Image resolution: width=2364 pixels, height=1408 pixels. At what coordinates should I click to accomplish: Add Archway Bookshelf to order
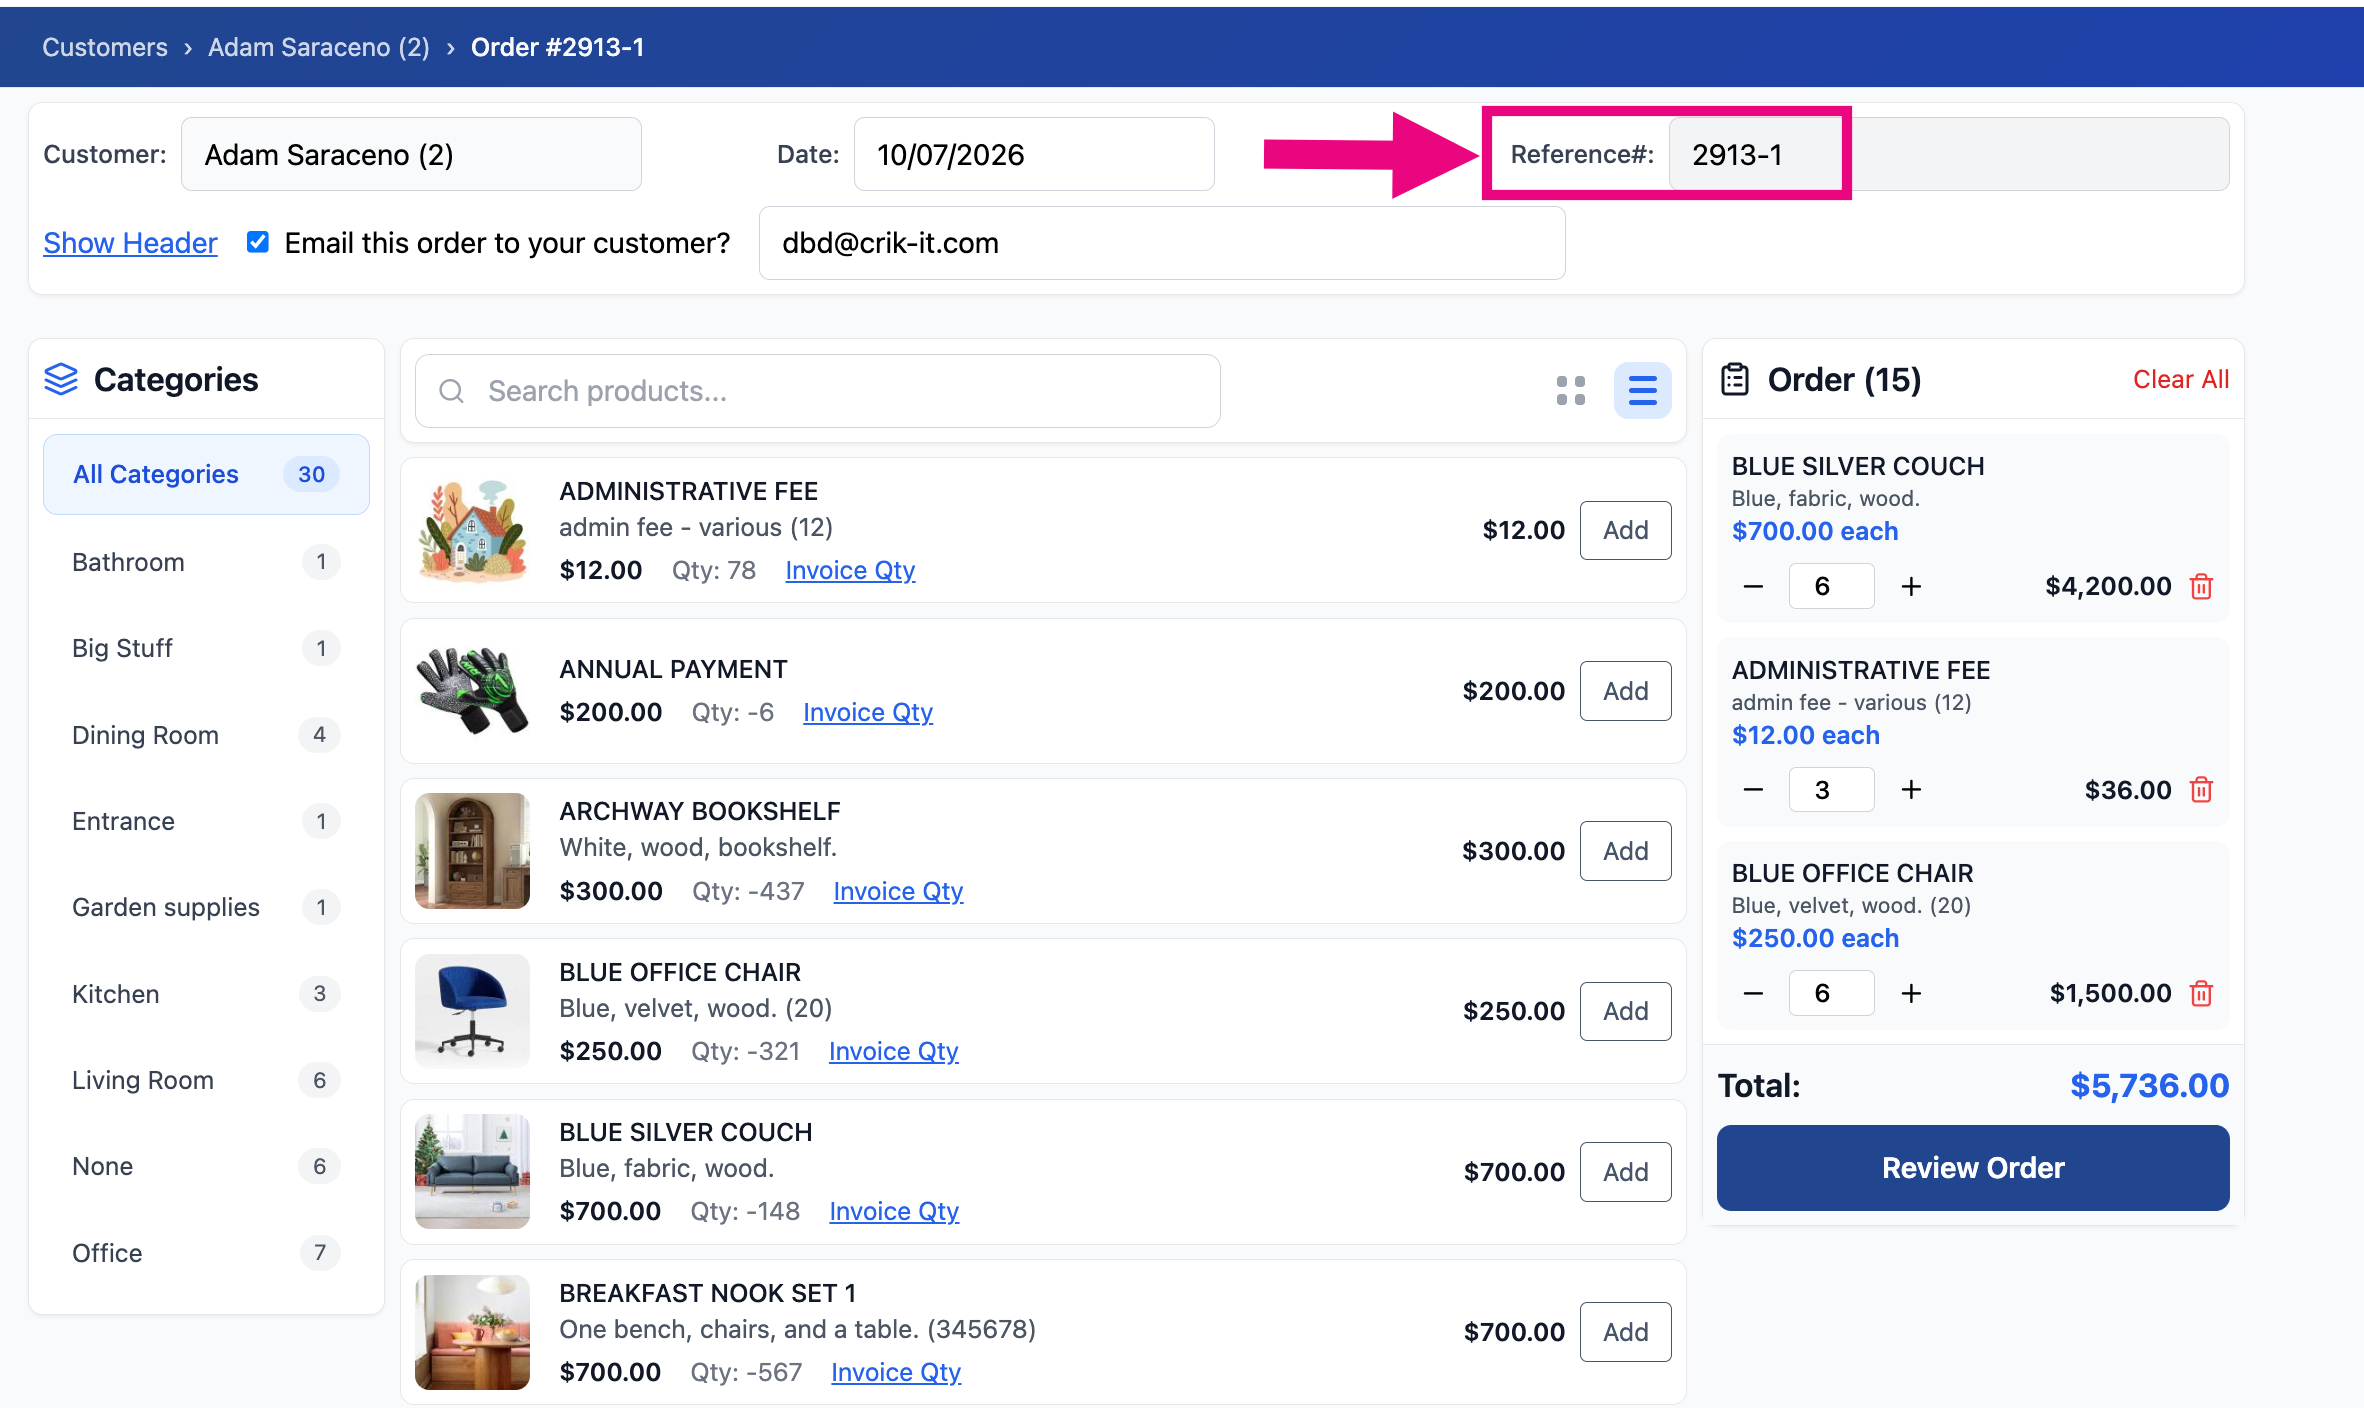(1625, 851)
